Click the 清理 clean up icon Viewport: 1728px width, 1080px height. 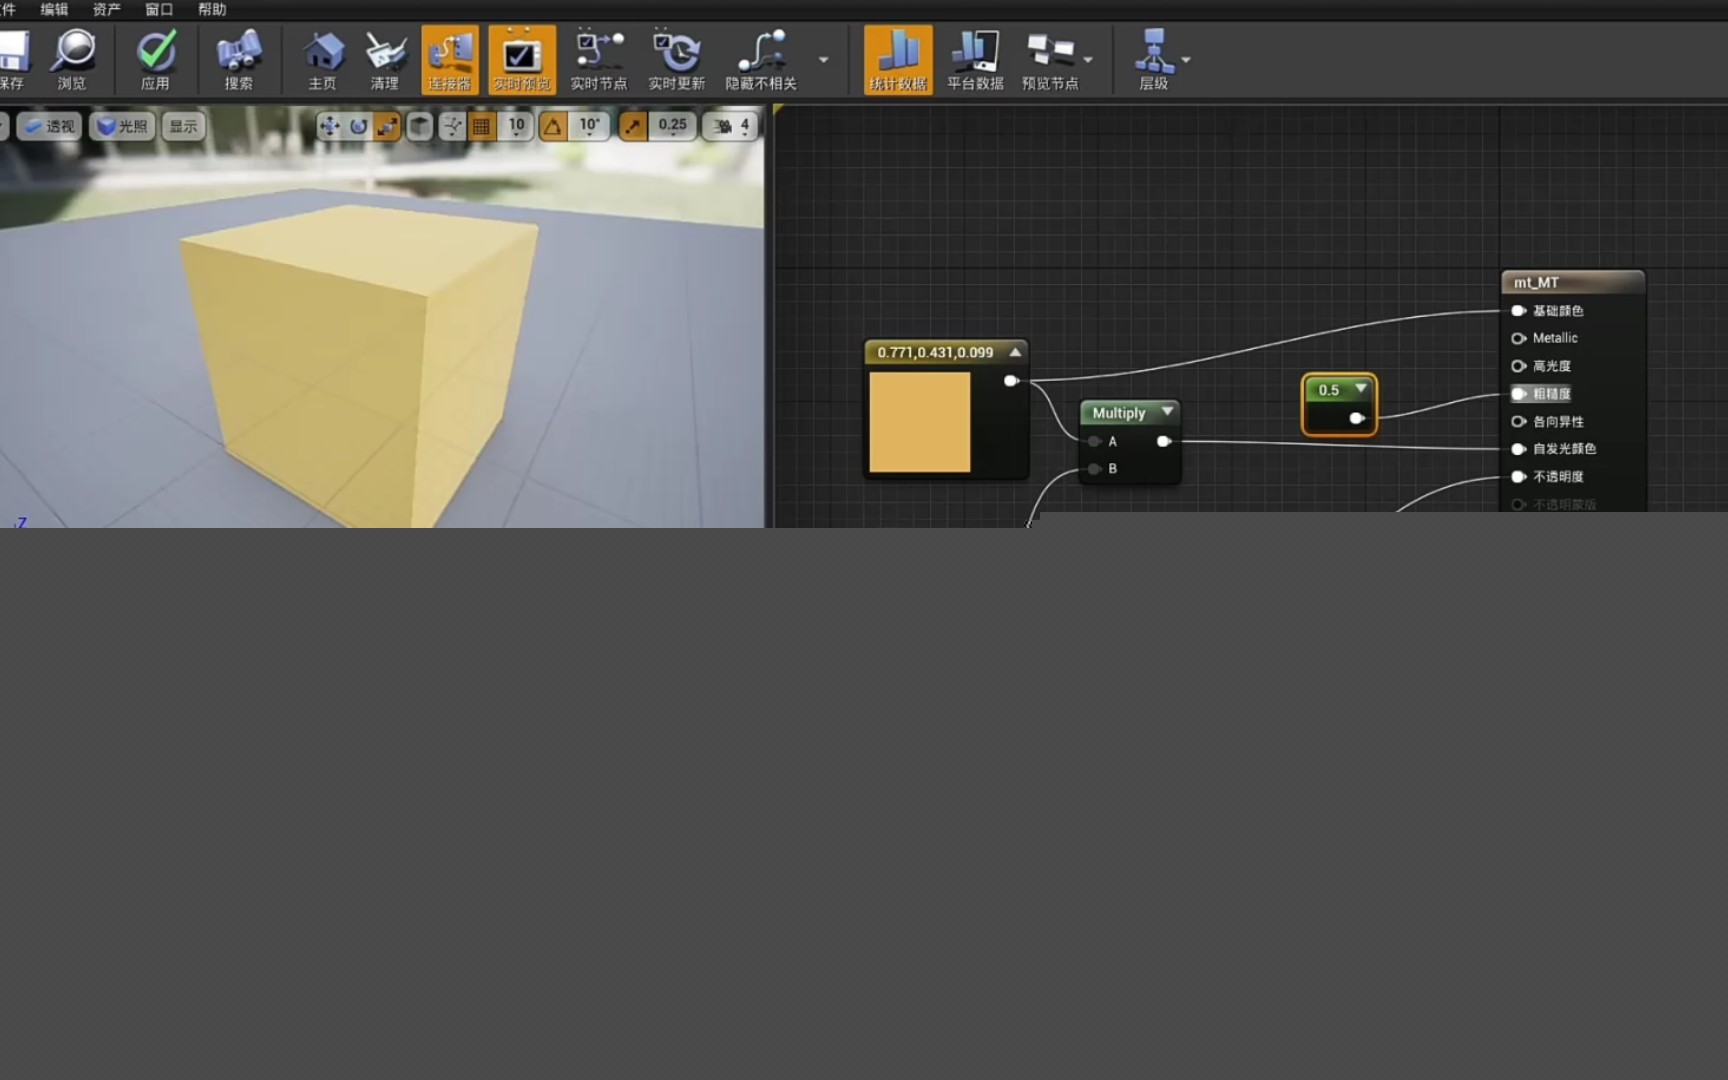(x=384, y=52)
